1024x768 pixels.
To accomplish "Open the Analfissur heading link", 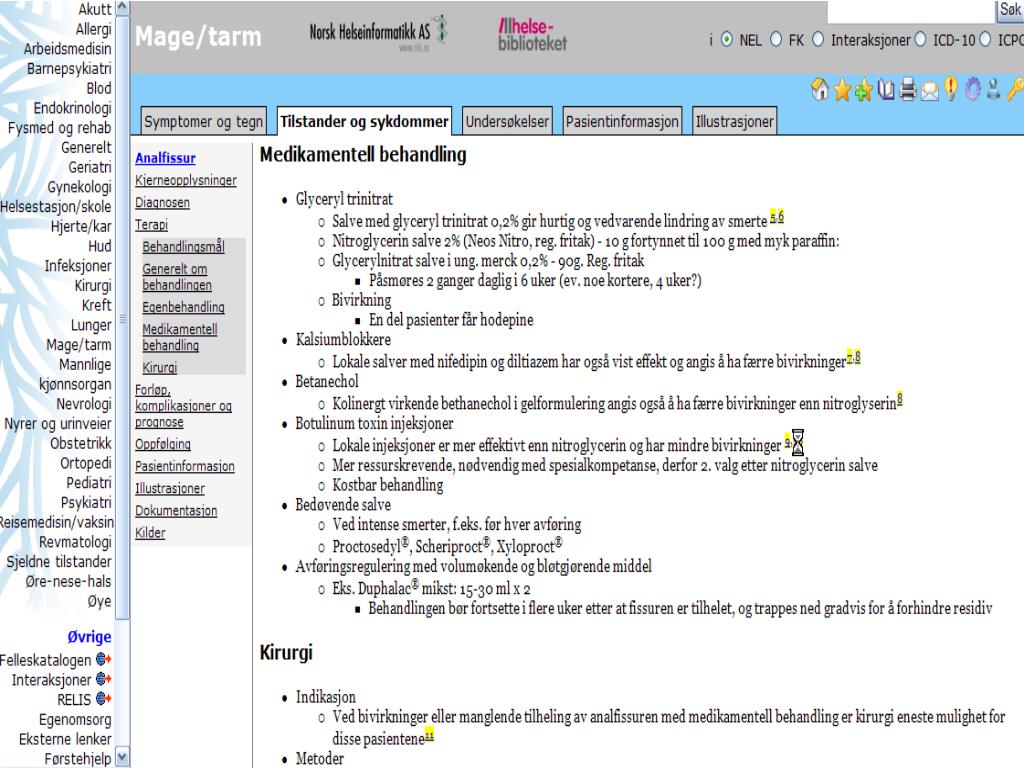I will 165,158.
